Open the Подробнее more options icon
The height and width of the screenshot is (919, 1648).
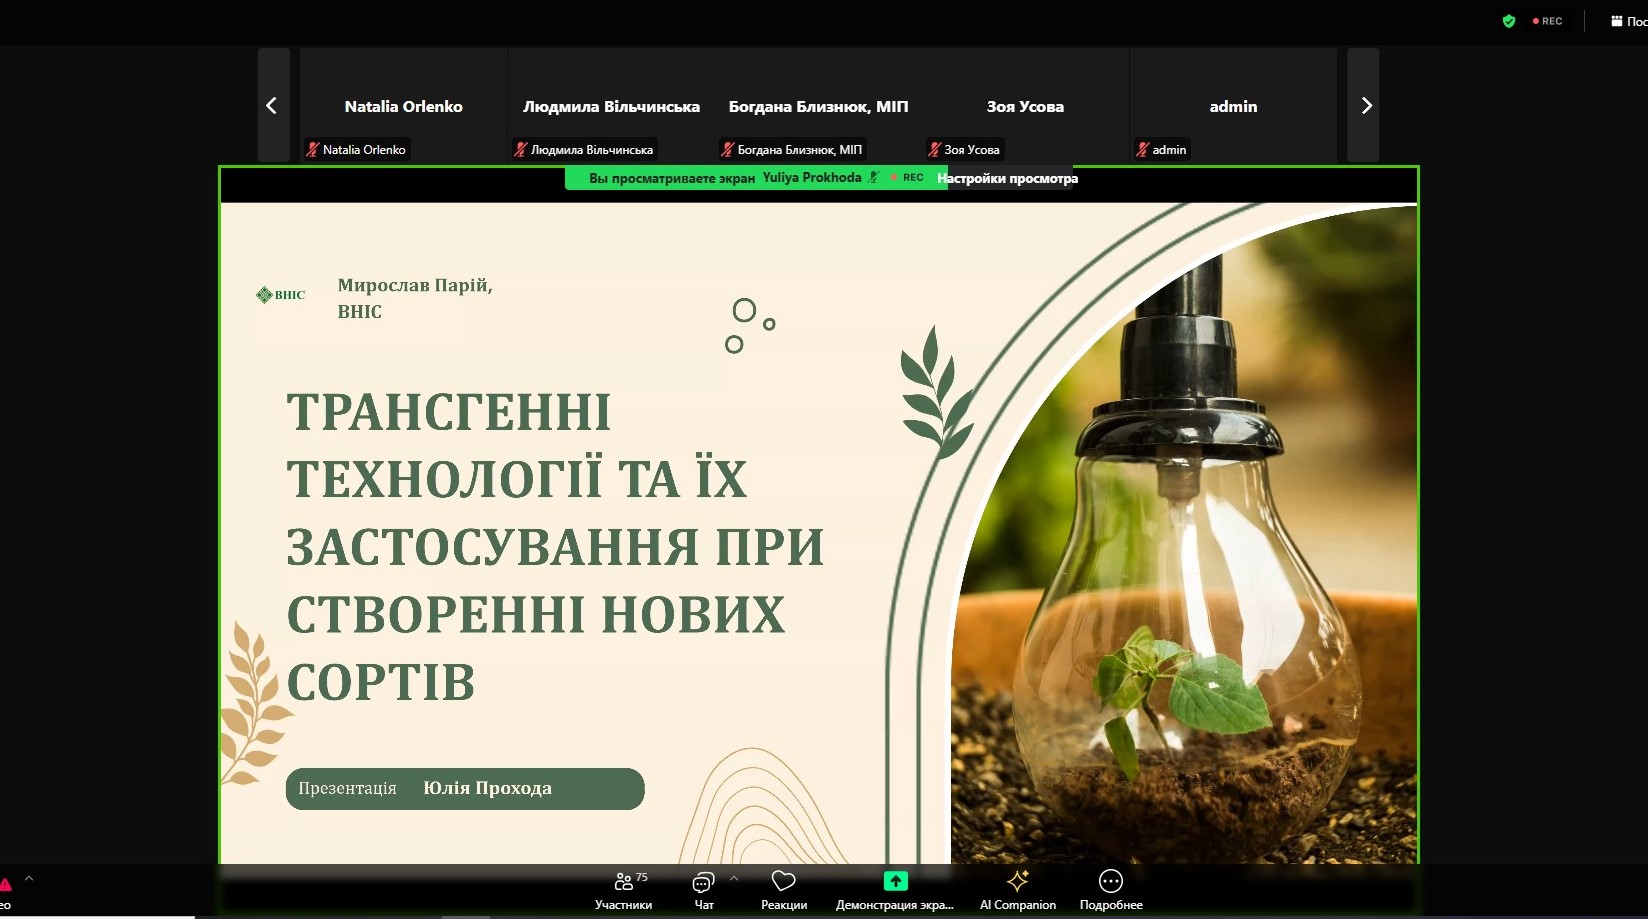pyautogui.click(x=1110, y=881)
